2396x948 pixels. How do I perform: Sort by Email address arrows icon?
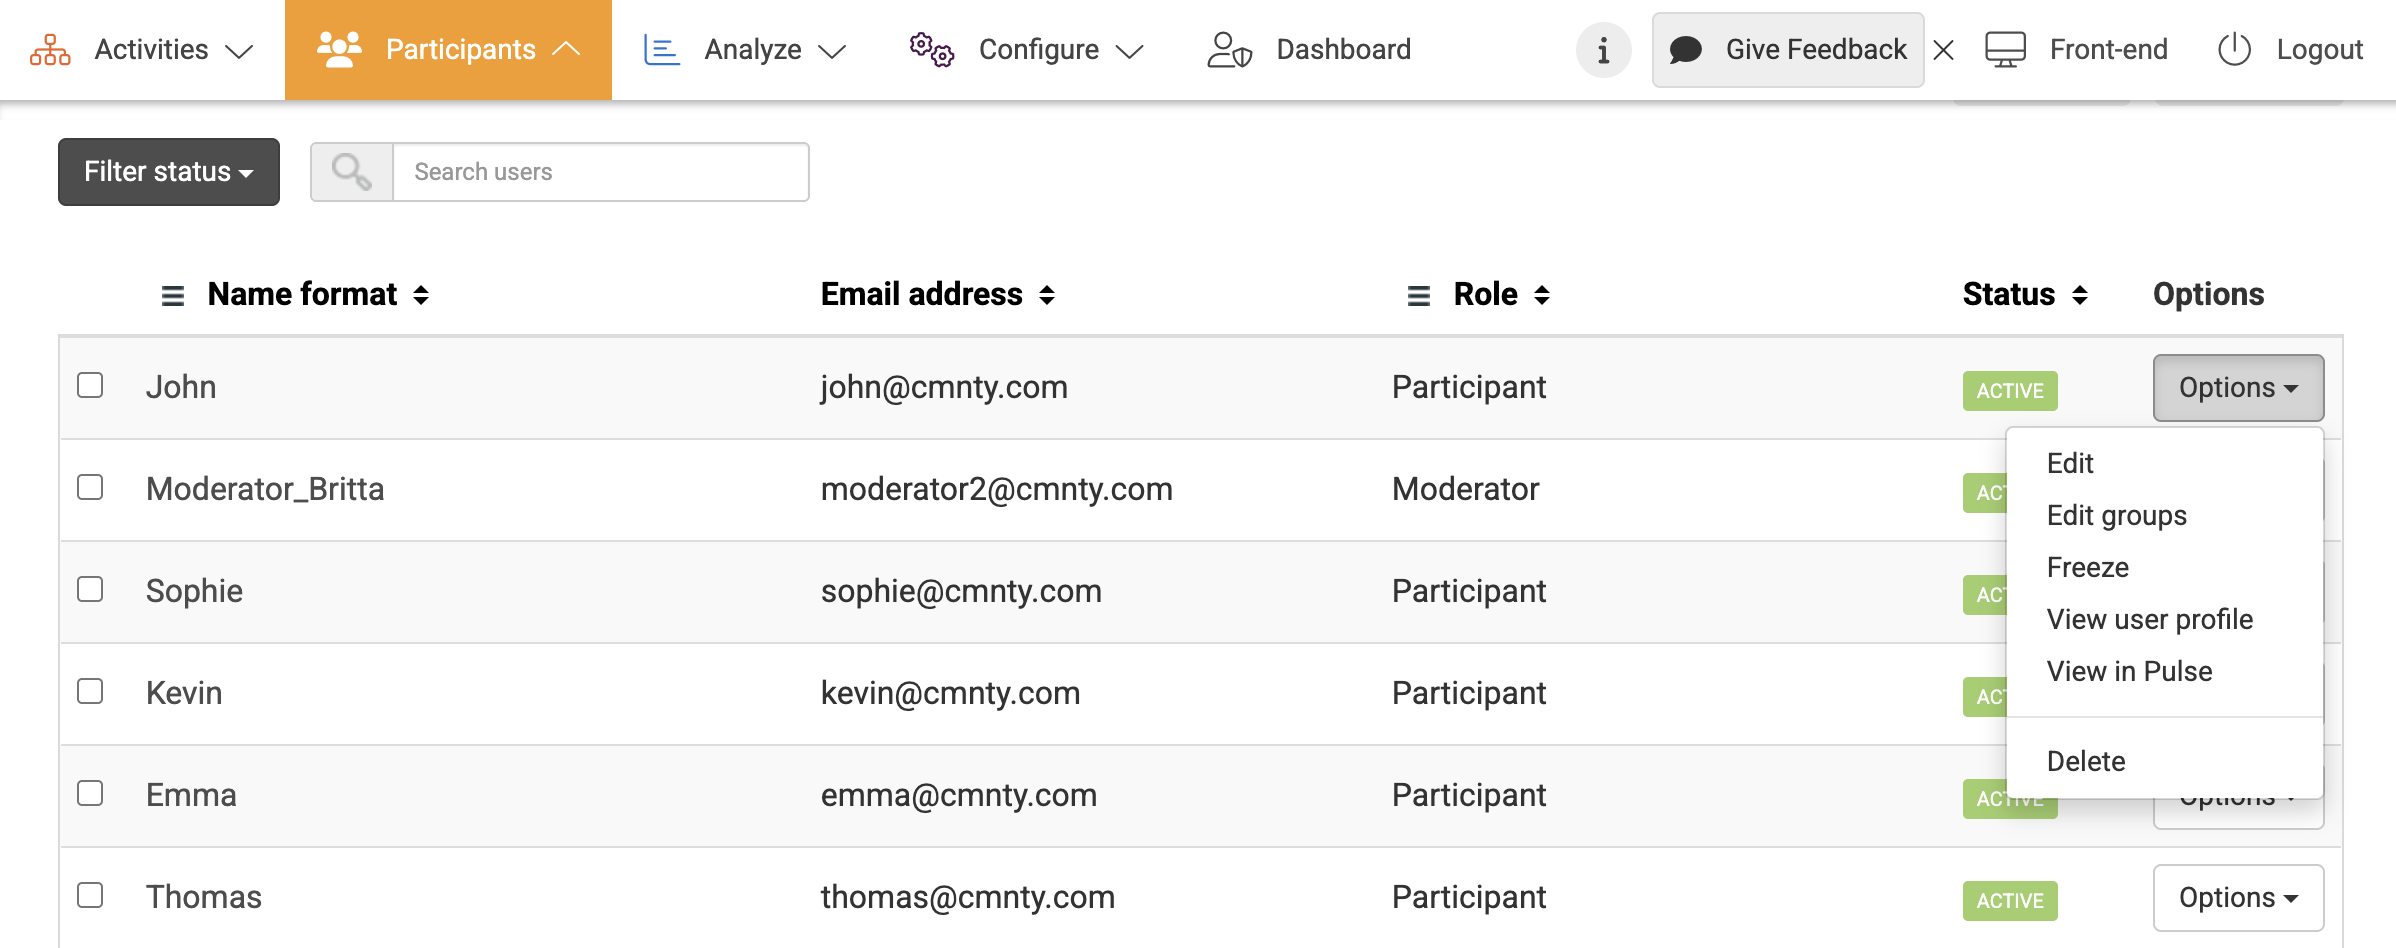click(1047, 295)
